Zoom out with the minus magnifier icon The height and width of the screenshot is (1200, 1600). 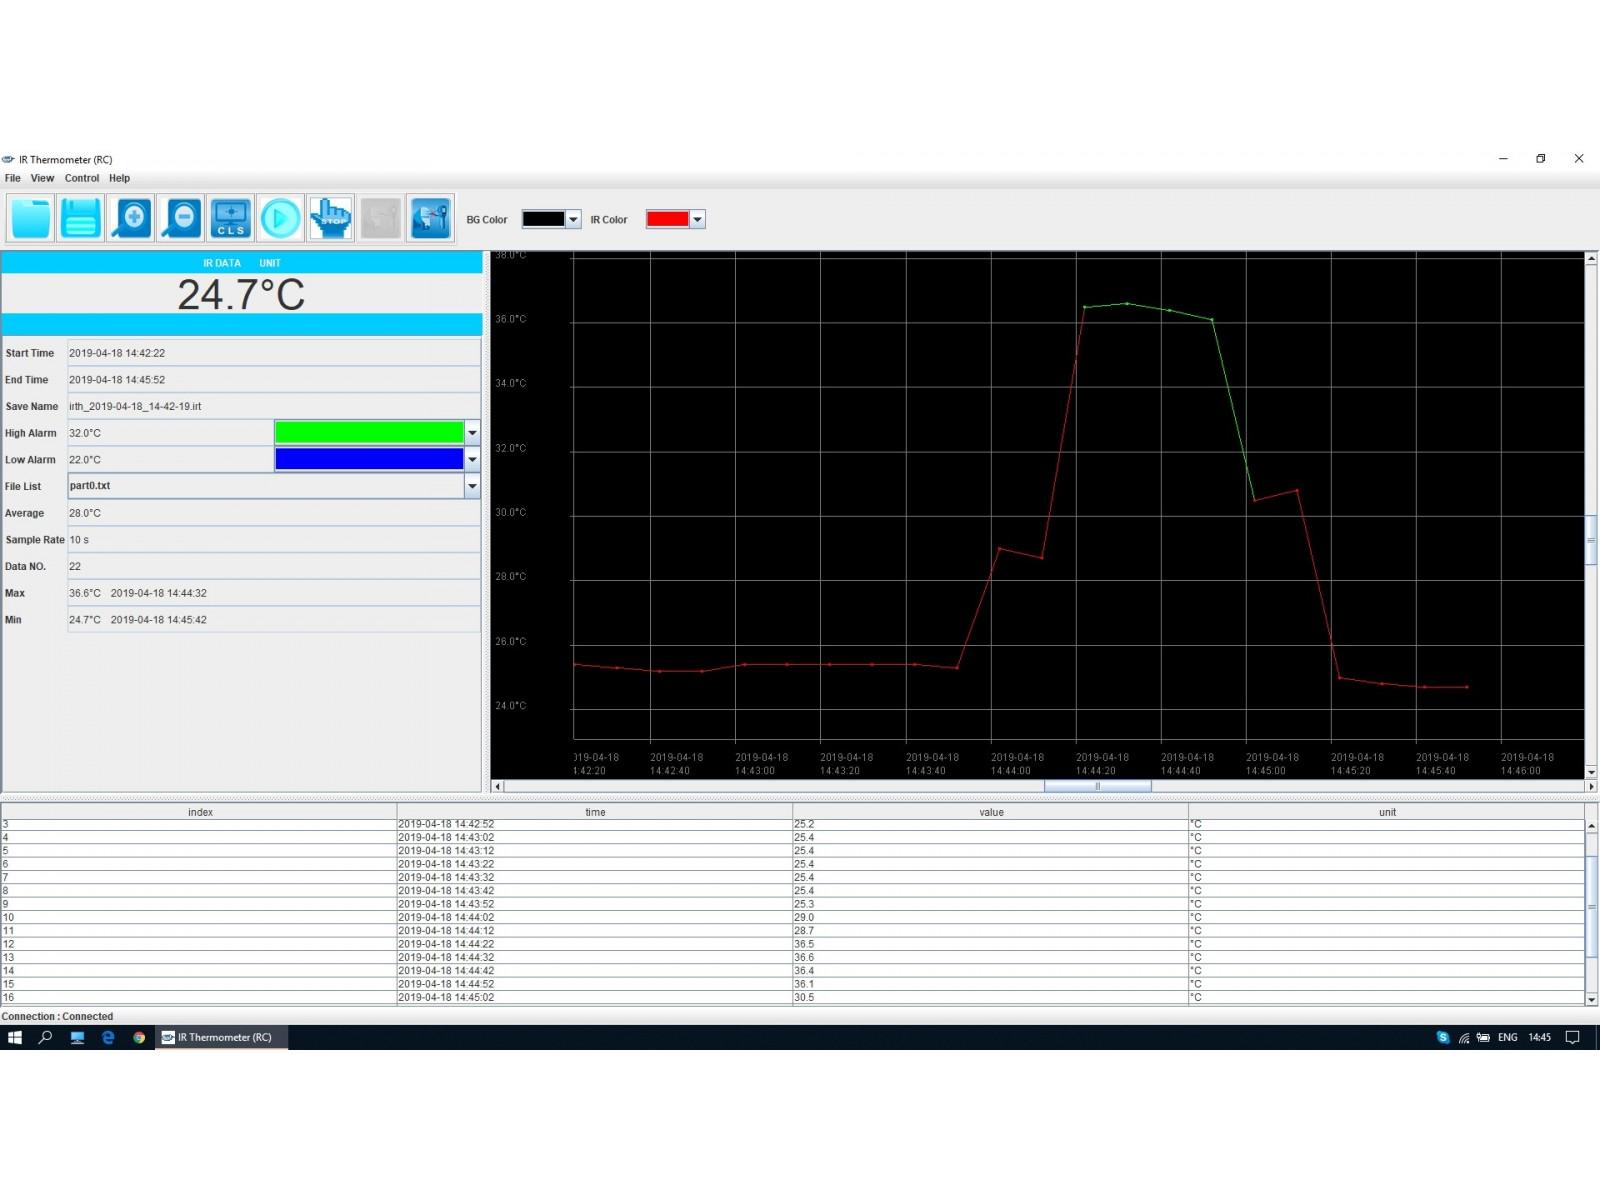[181, 218]
